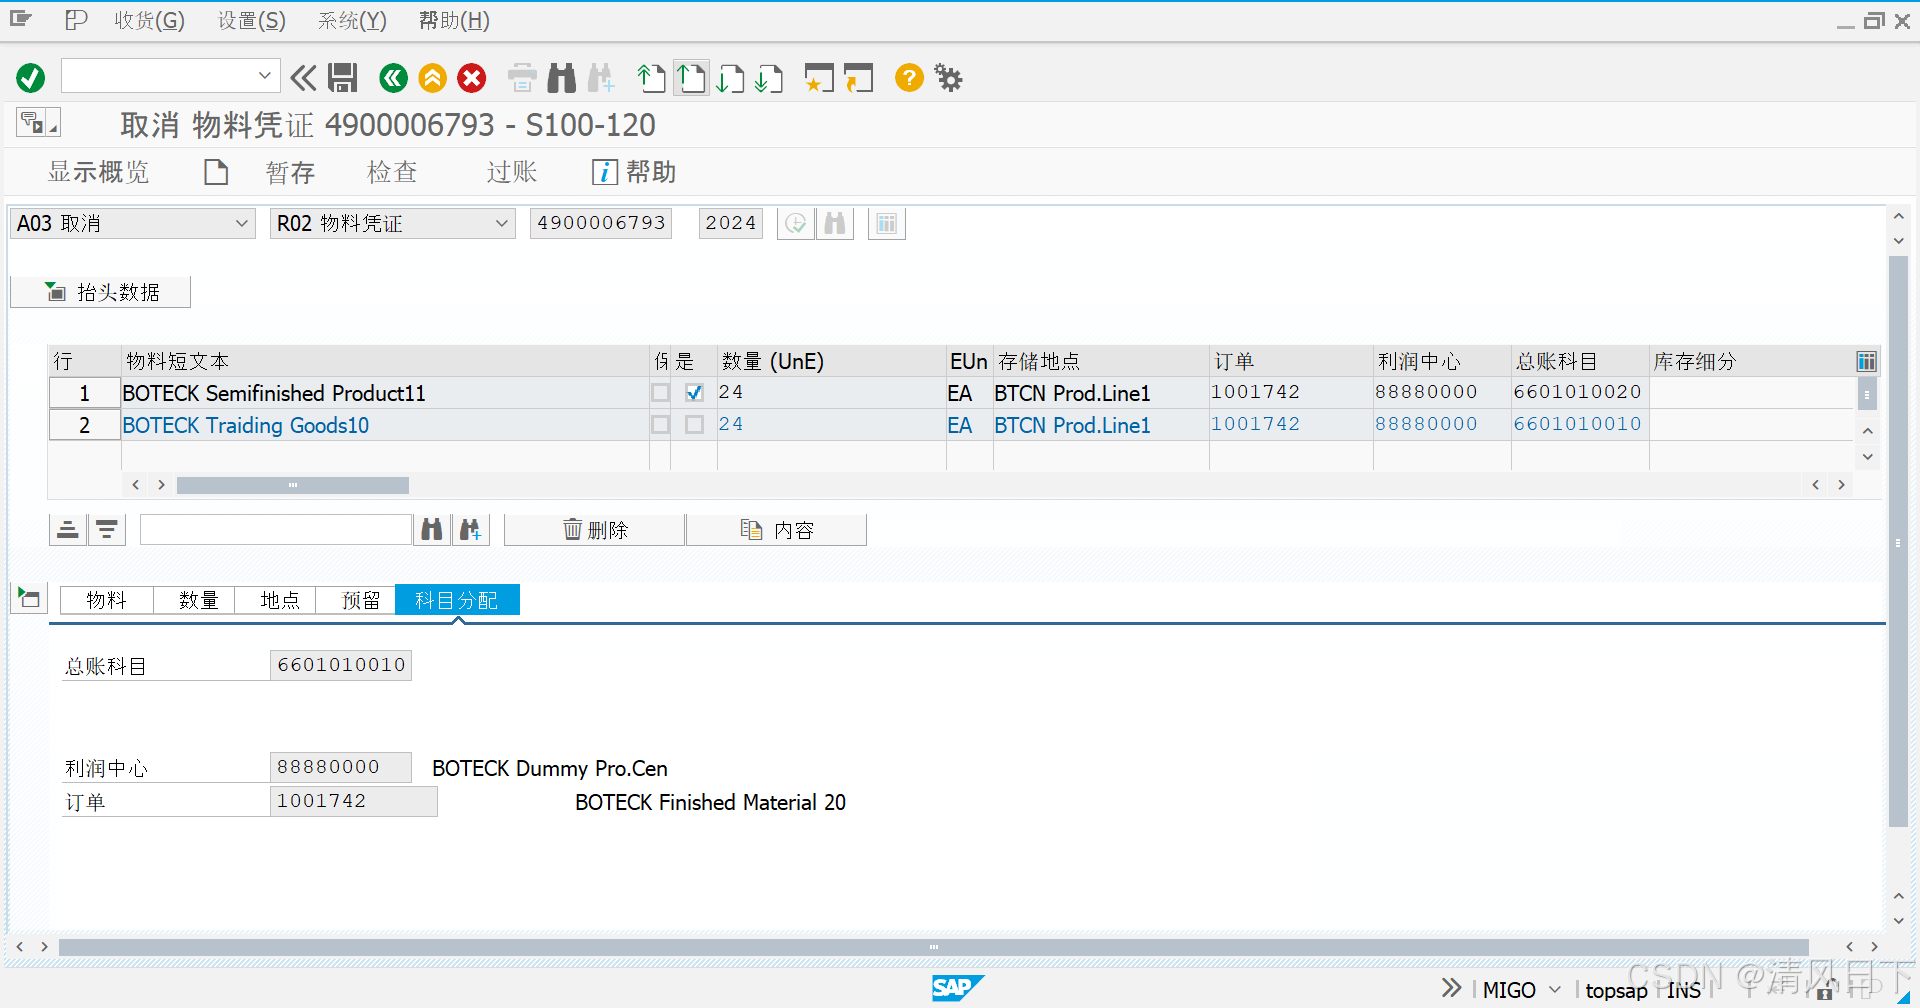Screen dimensions: 1920x1008
Task: Click the binoculars search icon beside year field
Action: pyautogui.click(x=835, y=223)
